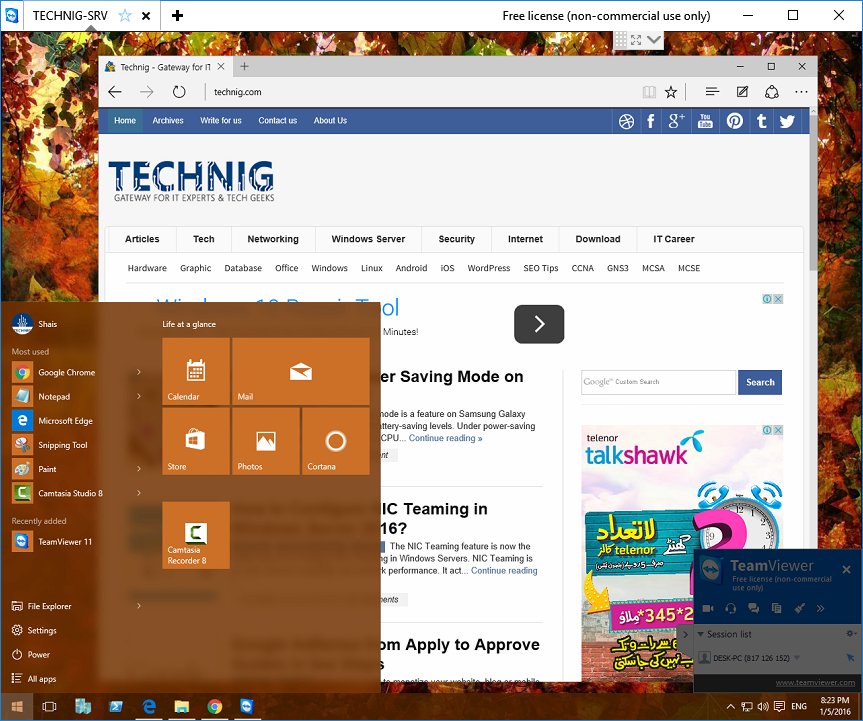
Task: Open the Session list settings gear
Action: pos(851,634)
